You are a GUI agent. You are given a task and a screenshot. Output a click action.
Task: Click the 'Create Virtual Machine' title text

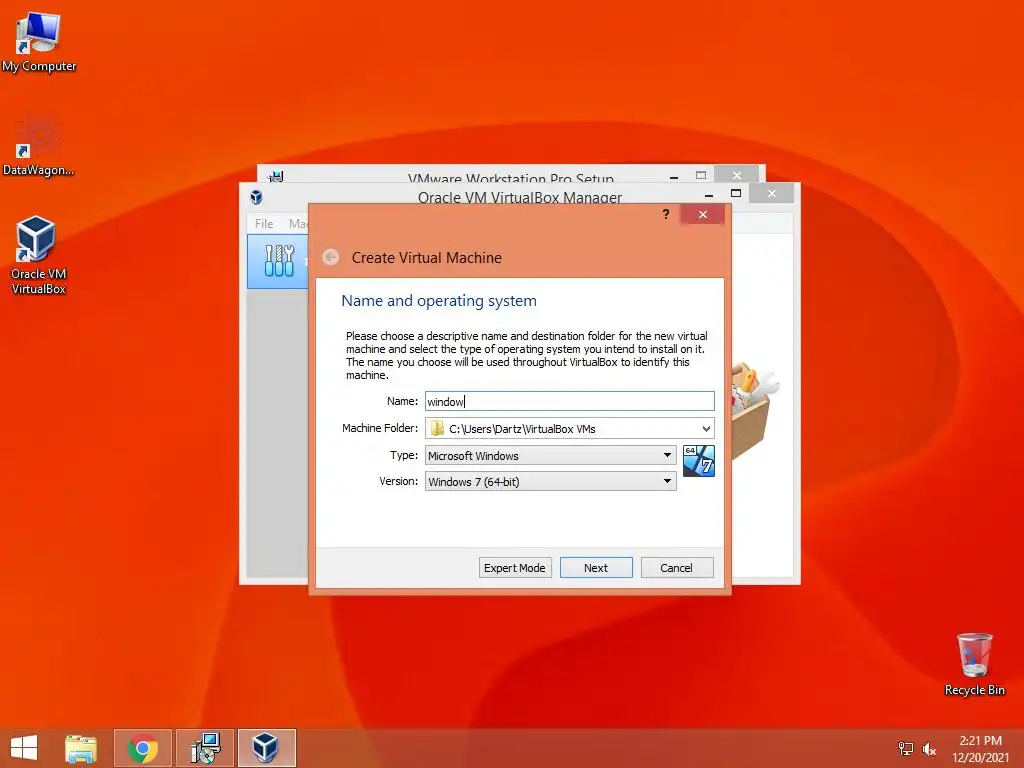[x=426, y=258]
